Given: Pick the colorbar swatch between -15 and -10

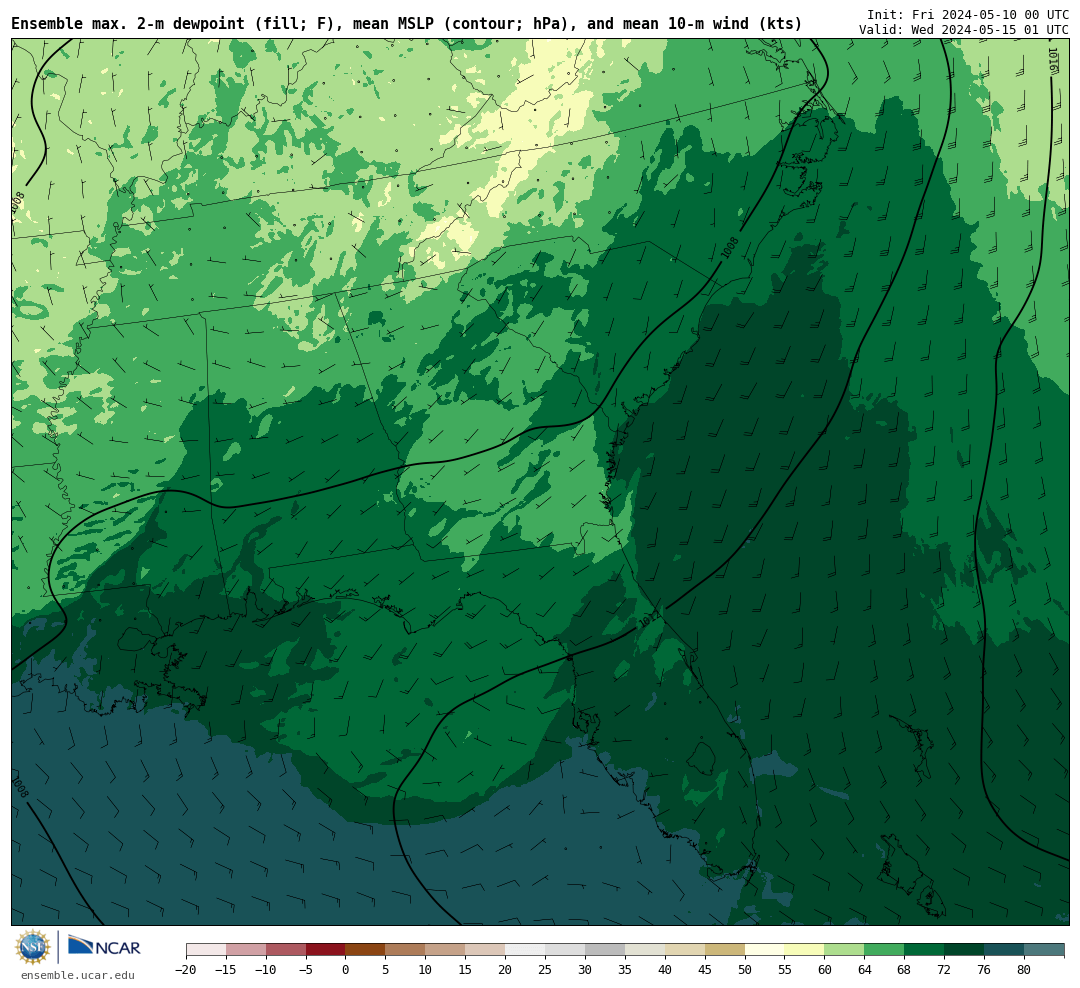Looking at the screenshot, I should (x=246, y=950).
